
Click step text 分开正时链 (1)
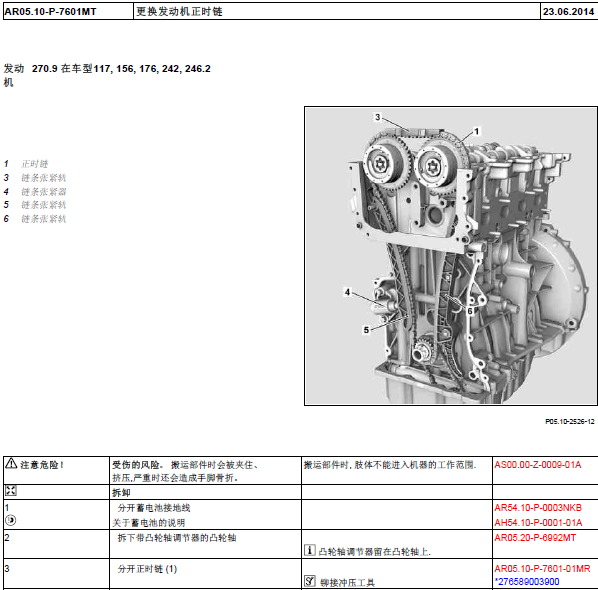click(147, 569)
